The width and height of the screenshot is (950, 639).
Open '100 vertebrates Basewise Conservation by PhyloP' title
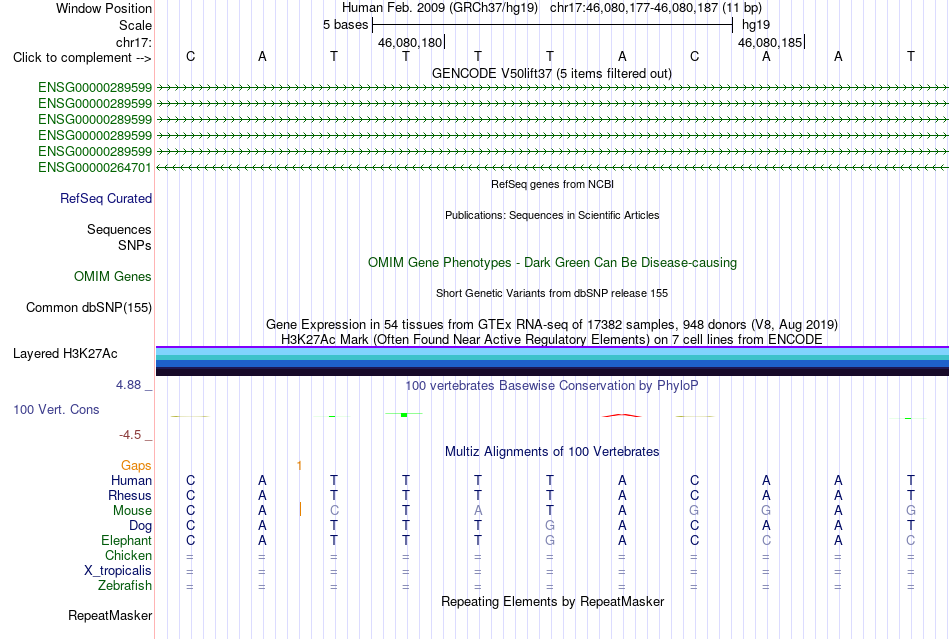point(551,385)
